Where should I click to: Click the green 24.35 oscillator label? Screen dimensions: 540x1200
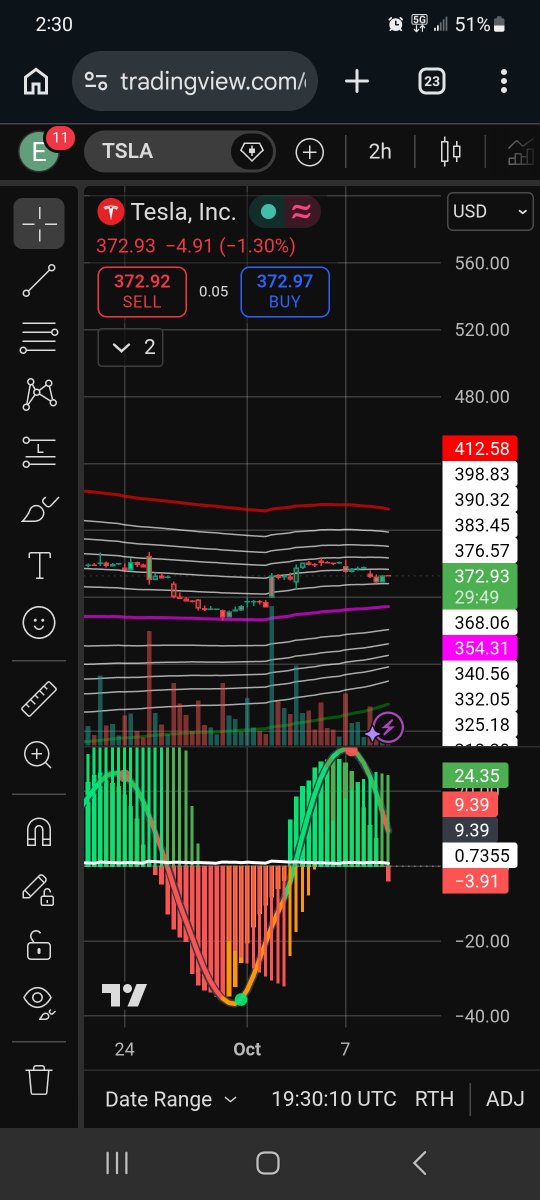click(475, 775)
